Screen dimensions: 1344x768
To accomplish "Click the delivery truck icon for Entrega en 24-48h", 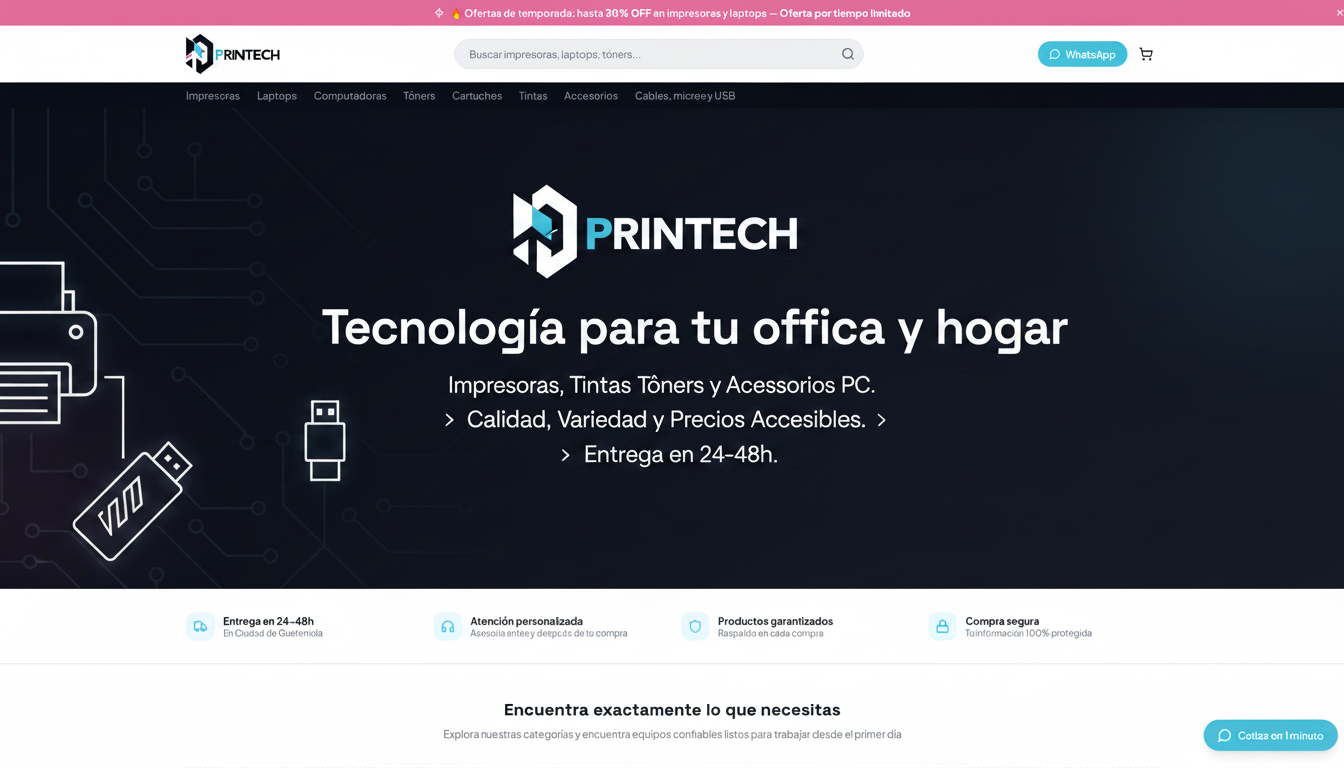I will tap(200, 626).
